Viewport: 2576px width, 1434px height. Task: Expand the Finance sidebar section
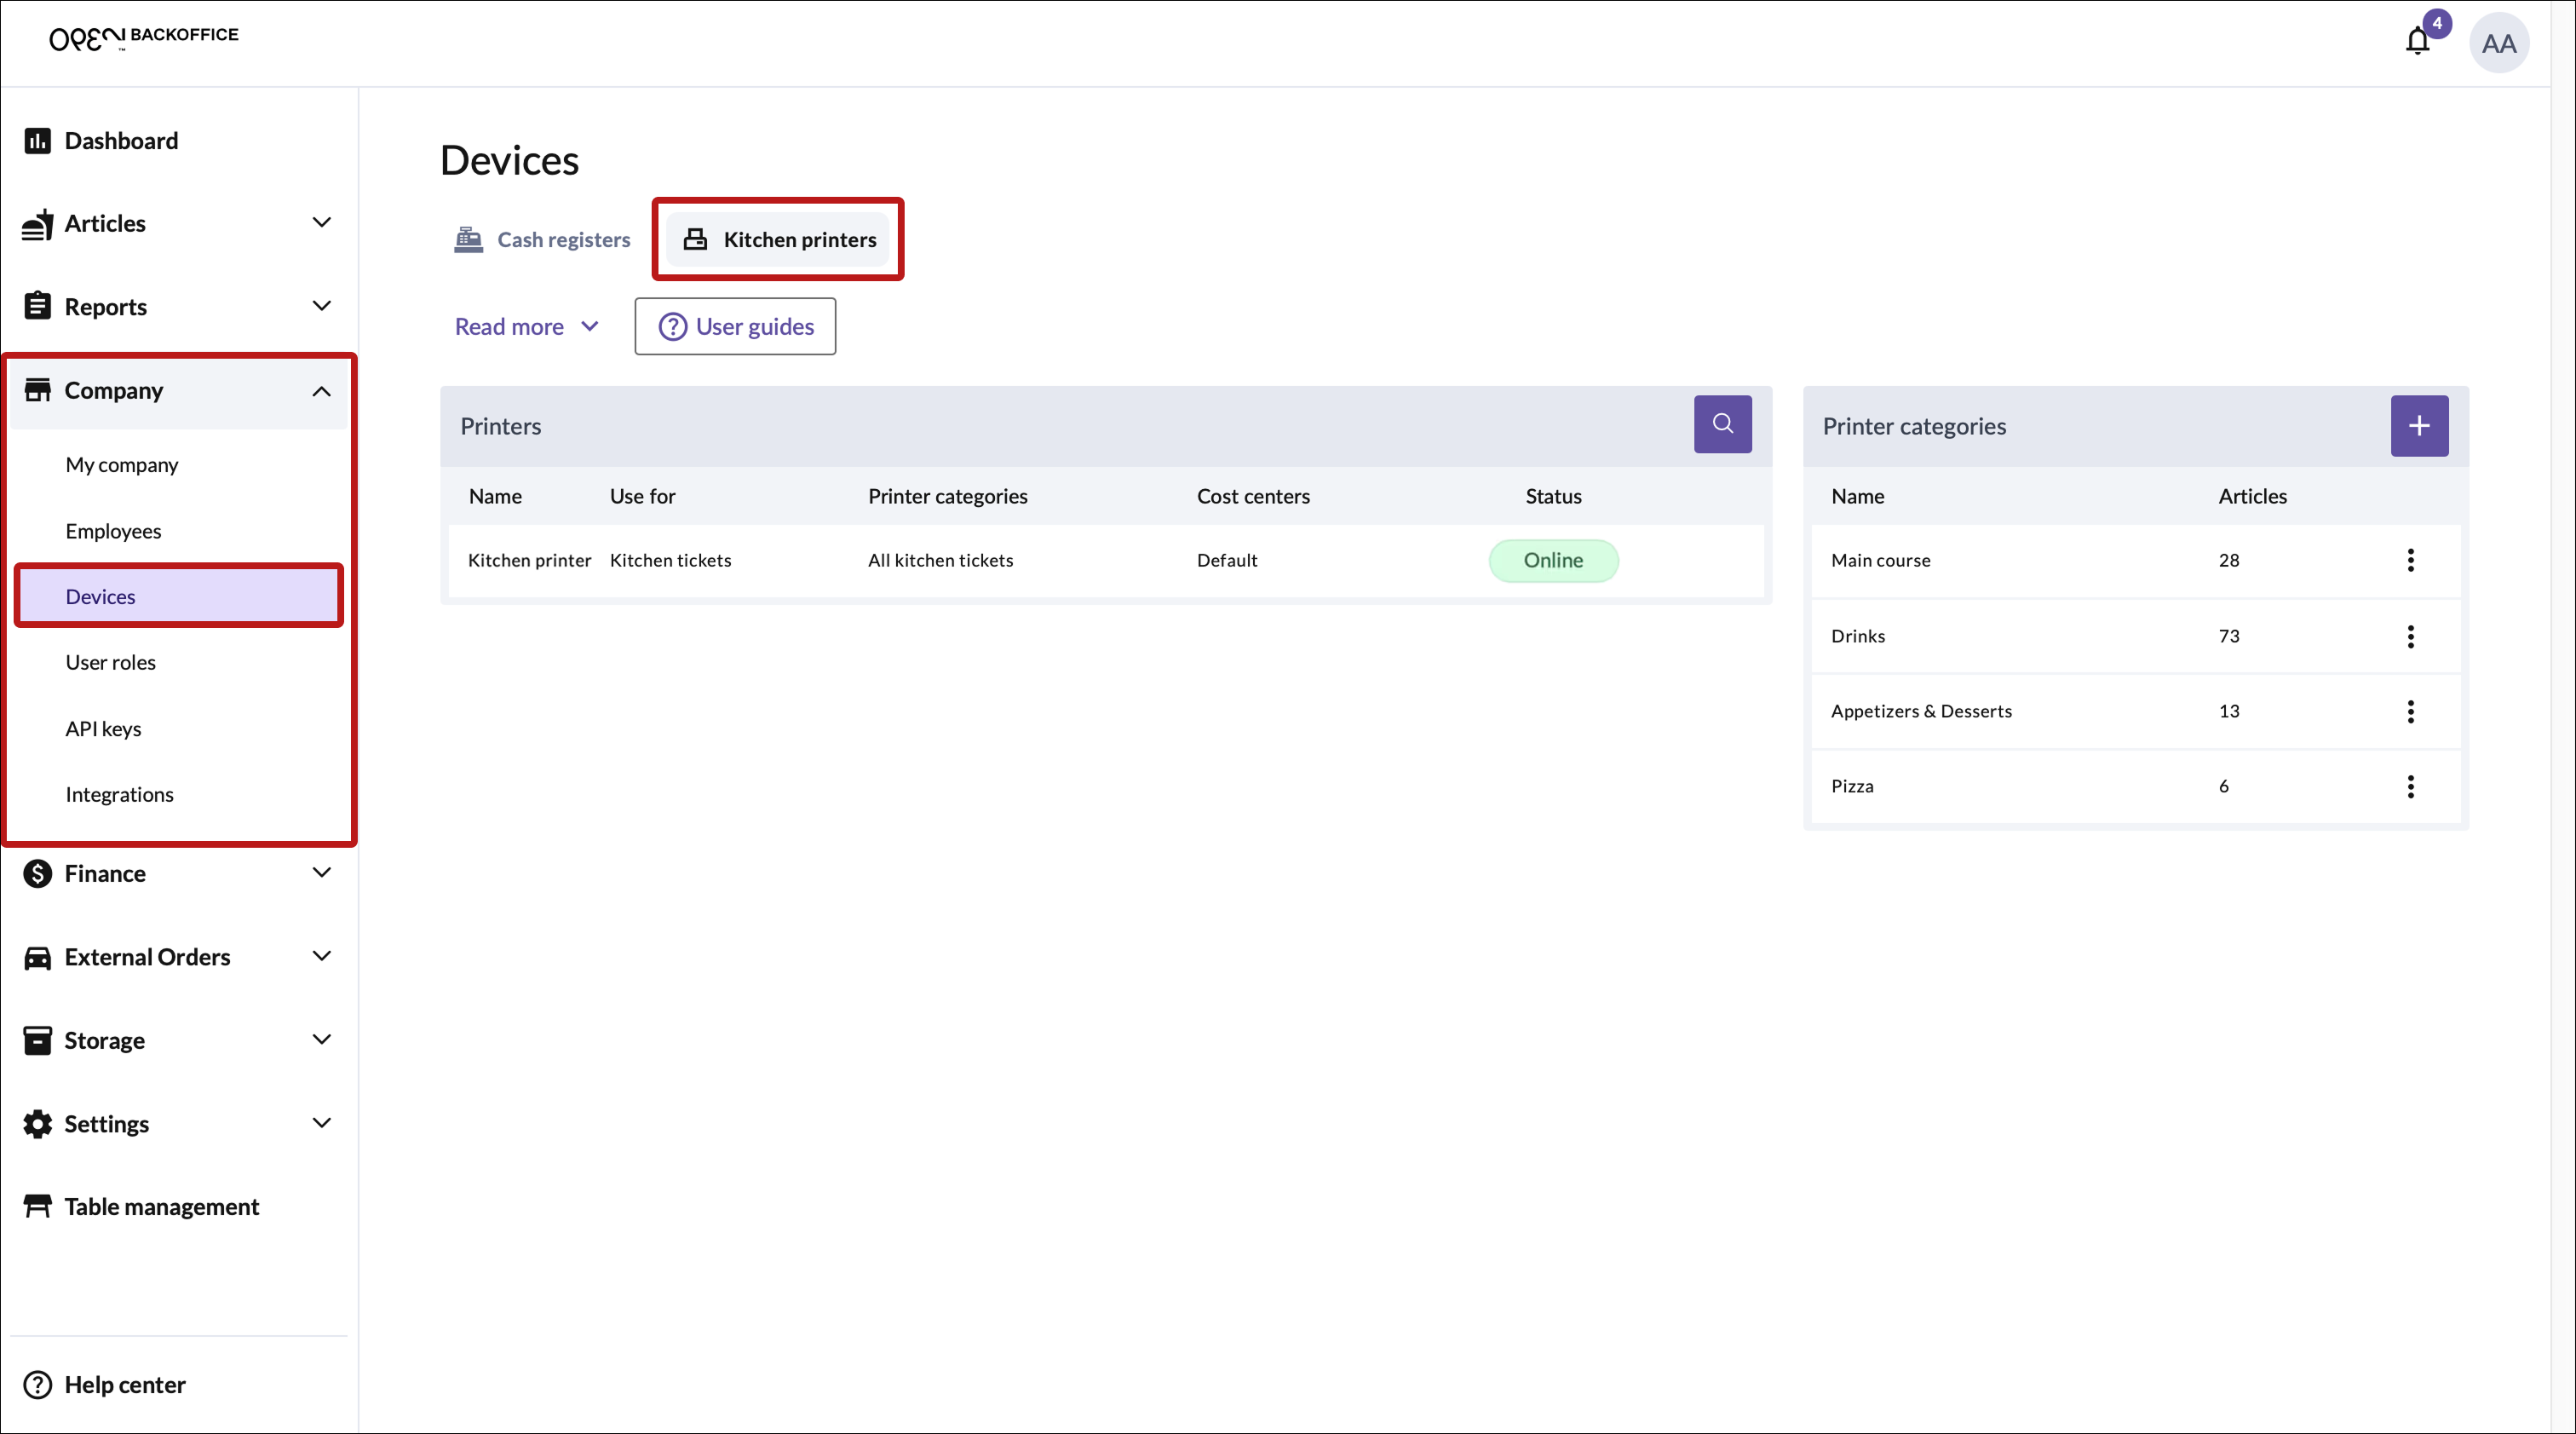pyautogui.click(x=321, y=872)
